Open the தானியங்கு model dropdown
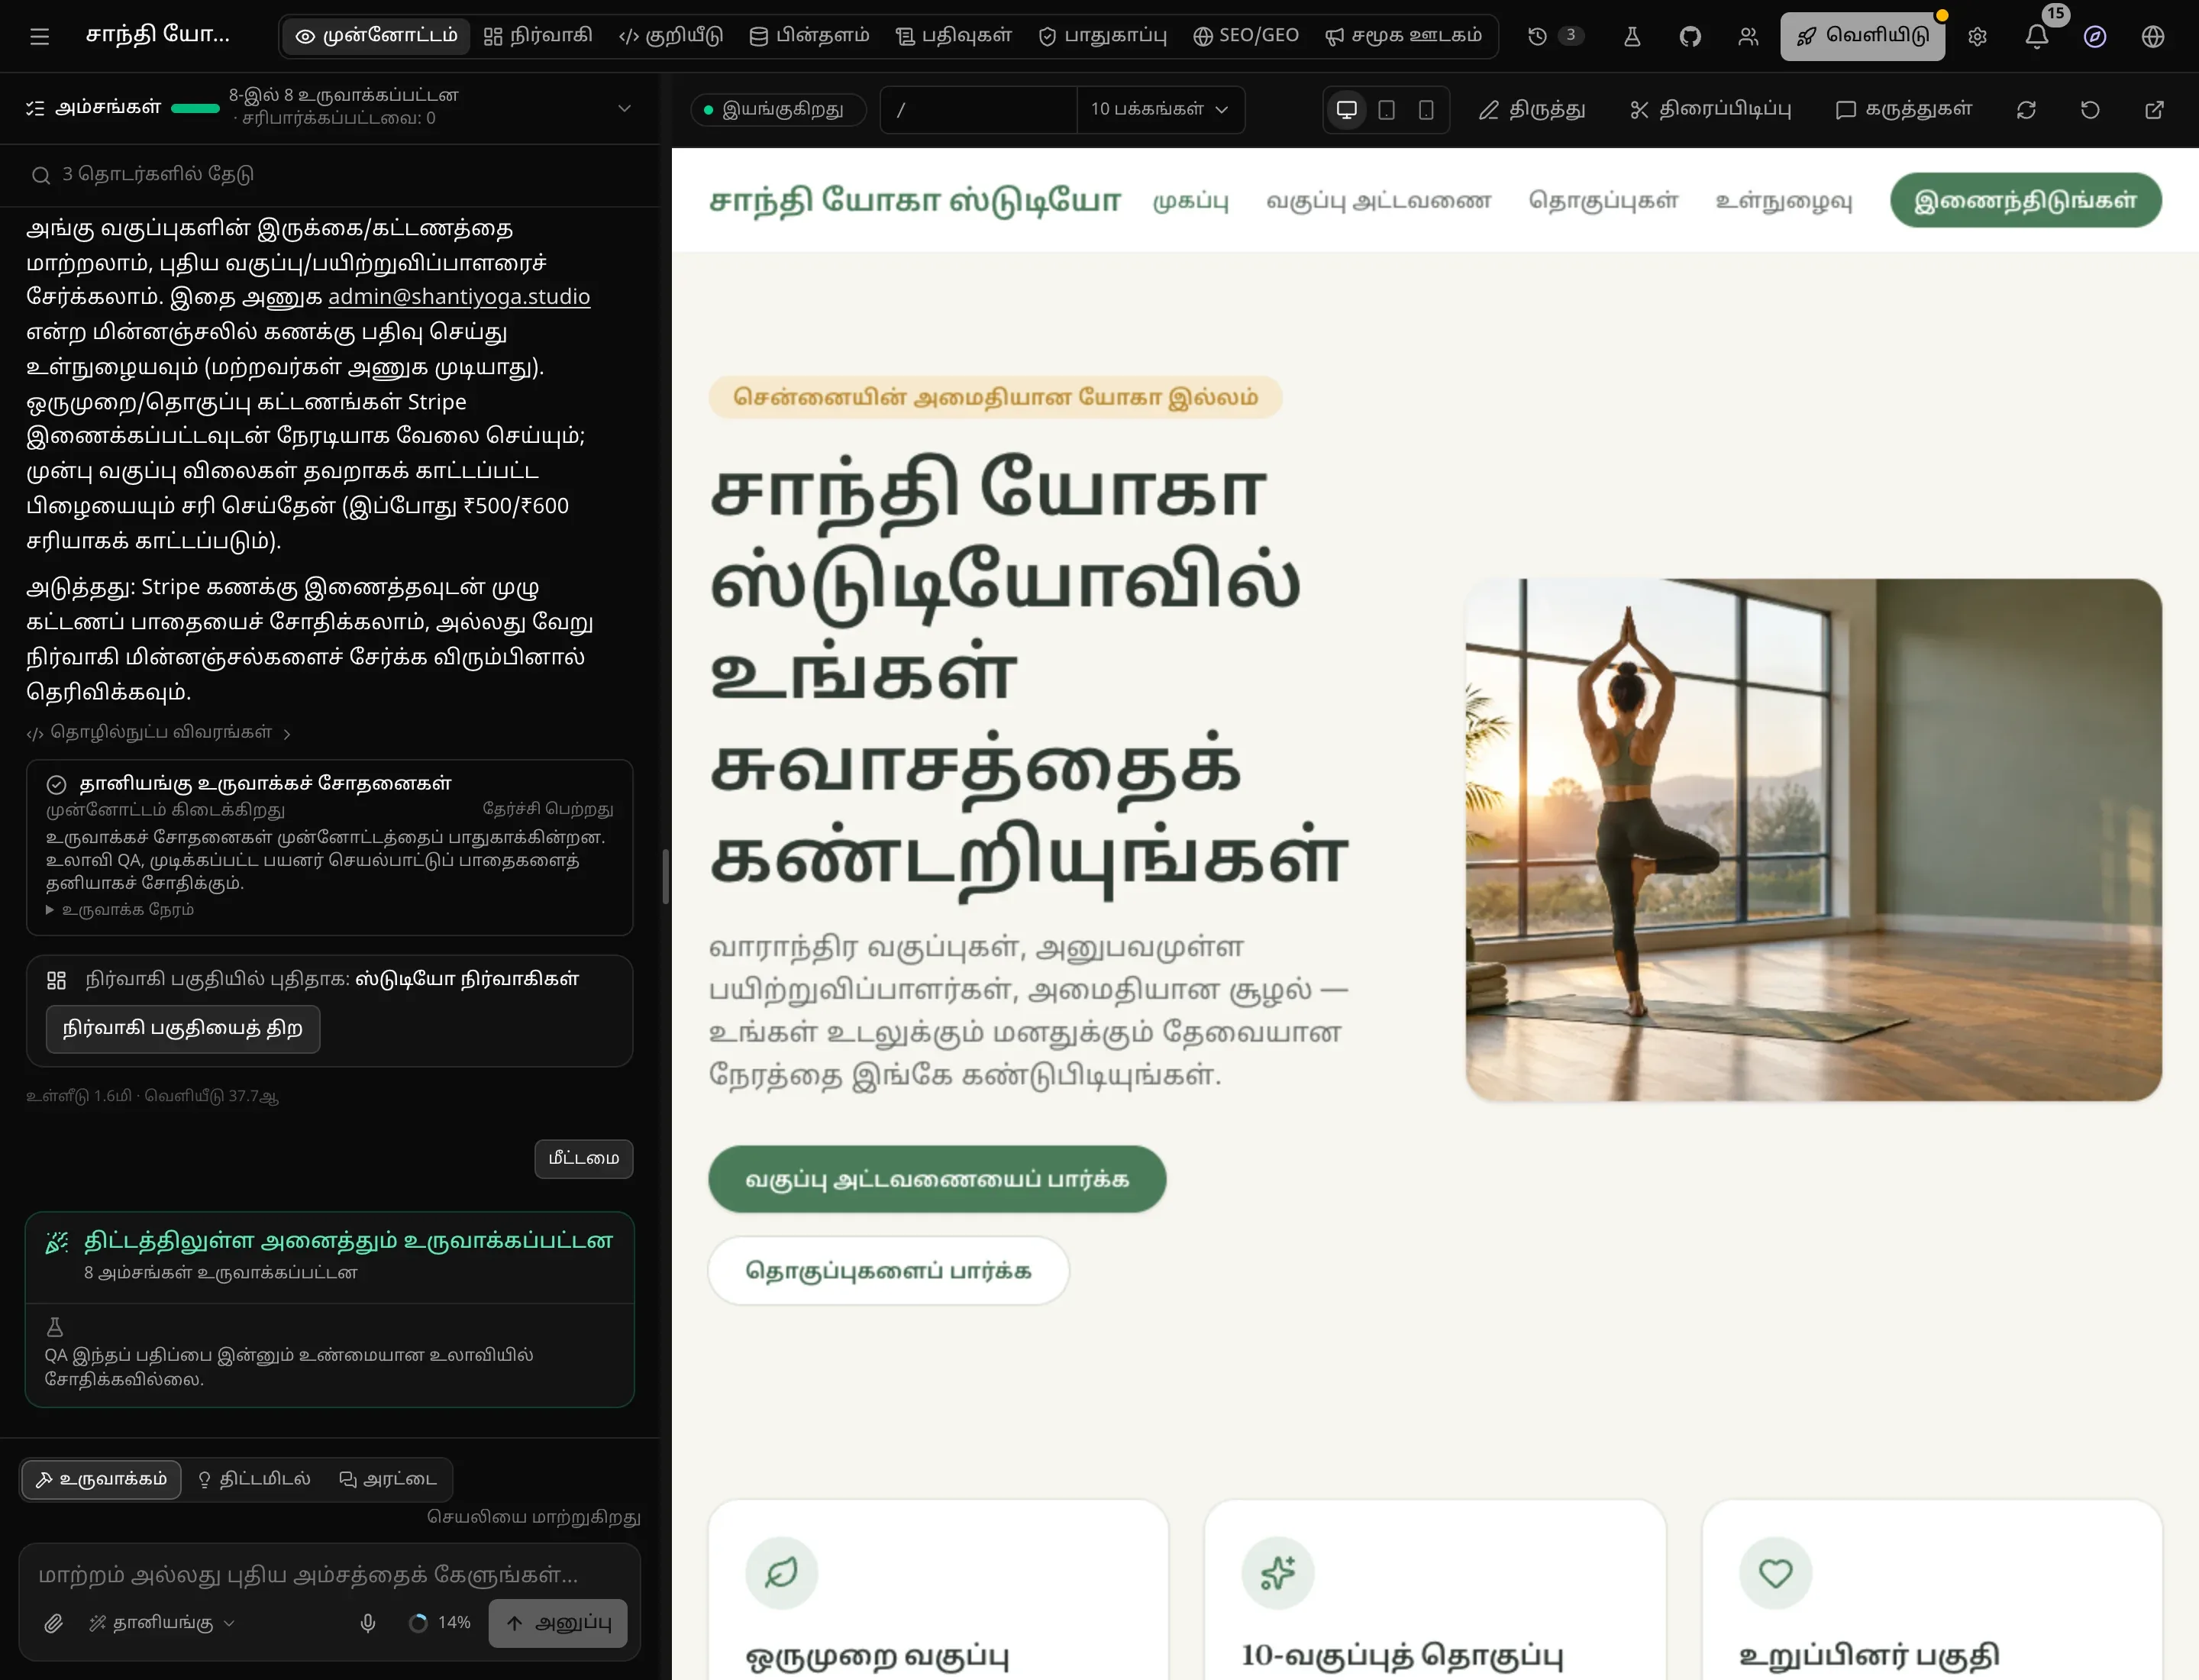Image resolution: width=2199 pixels, height=1680 pixels. coord(162,1623)
